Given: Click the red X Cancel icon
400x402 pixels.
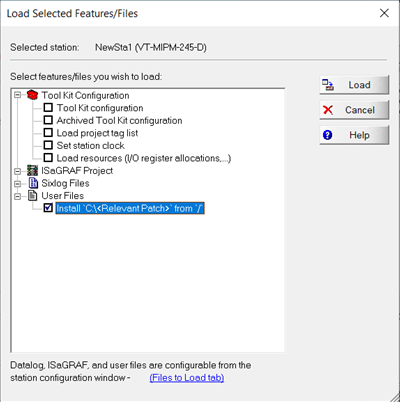Looking at the screenshot, I should pyautogui.click(x=328, y=110).
